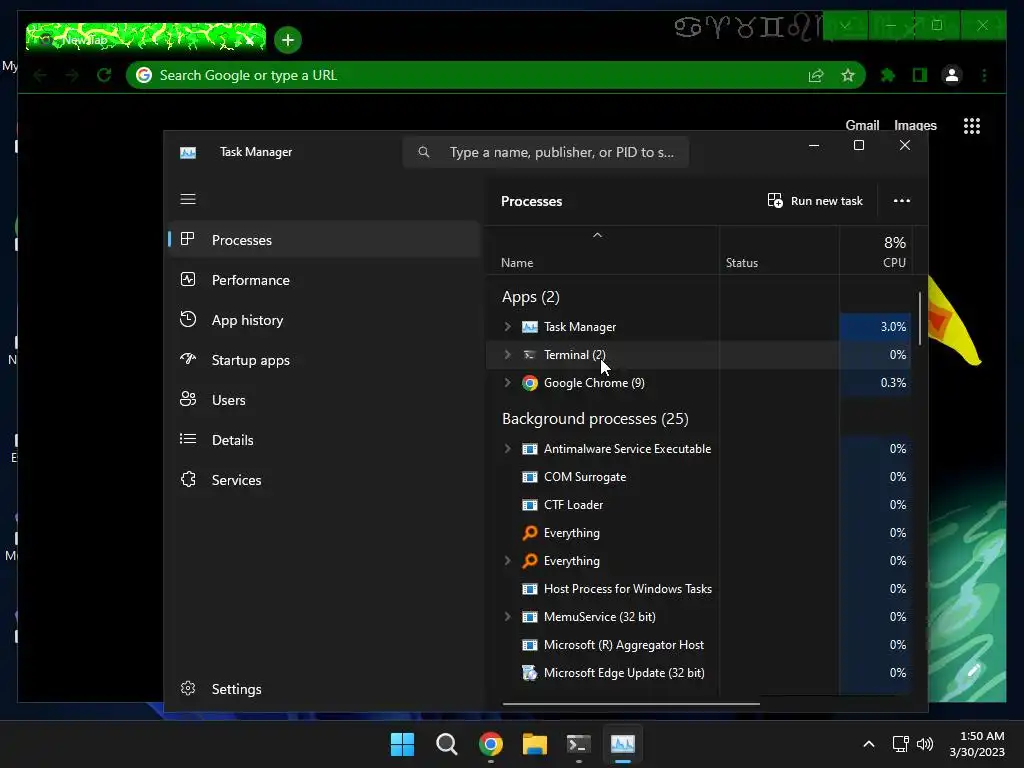
Task: Open App history in Task Manager
Action: pyautogui.click(x=325, y=320)
